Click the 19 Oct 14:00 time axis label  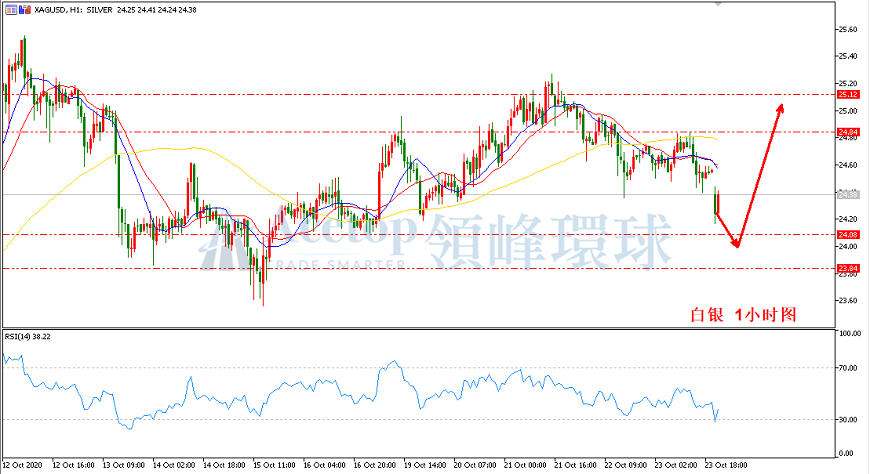coord(425,465)
